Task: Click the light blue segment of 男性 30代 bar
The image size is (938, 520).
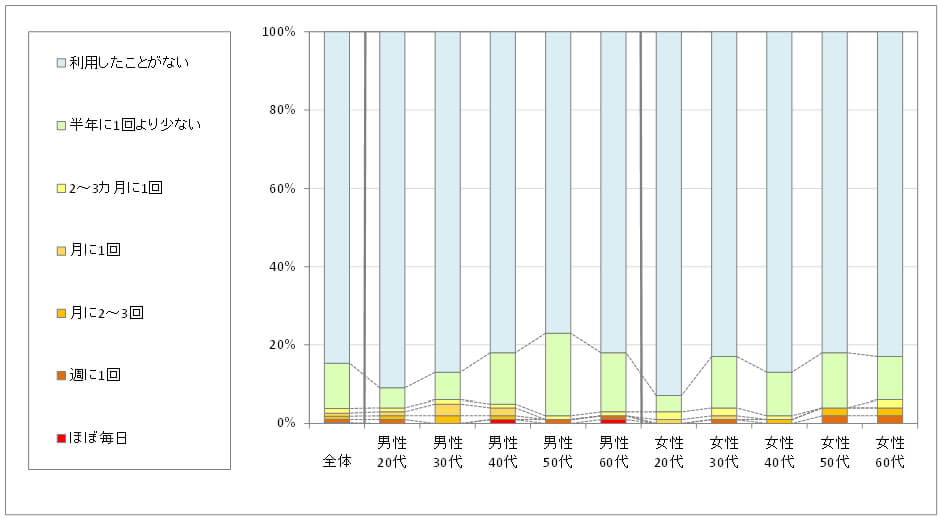Action: tap(447, 201)
